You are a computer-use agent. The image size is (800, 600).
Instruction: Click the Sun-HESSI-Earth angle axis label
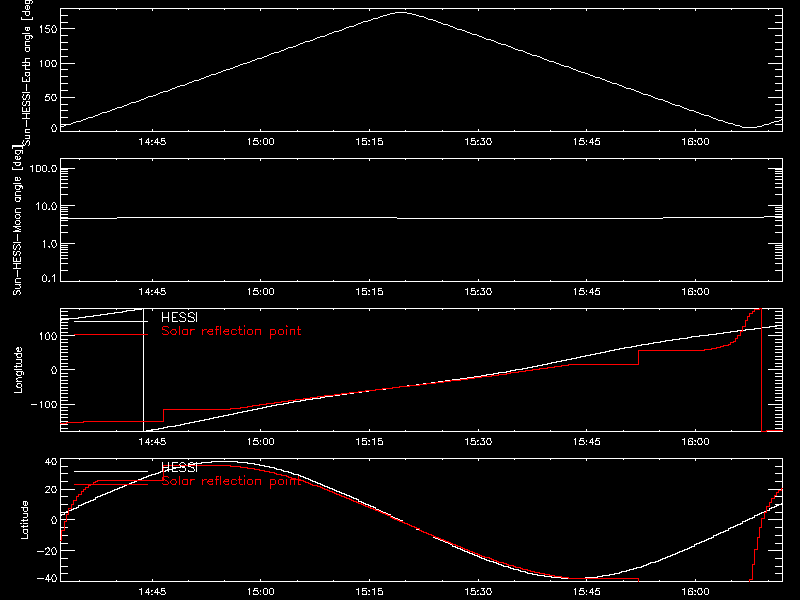pos(27,71)
